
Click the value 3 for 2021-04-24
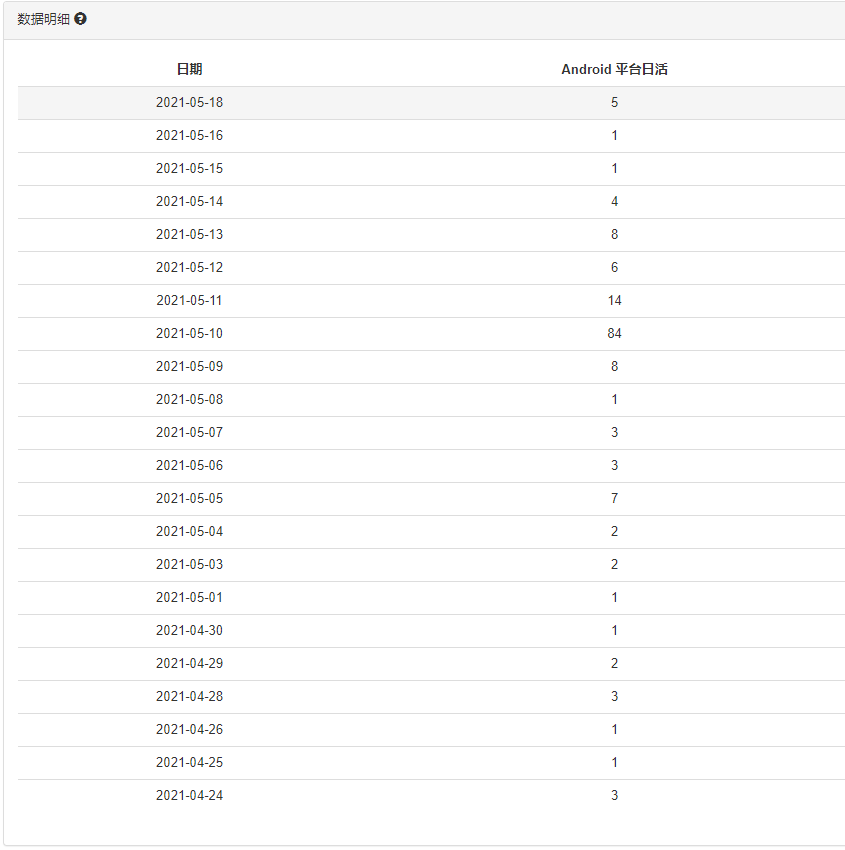pyautogui.click(x=614, y=796)
